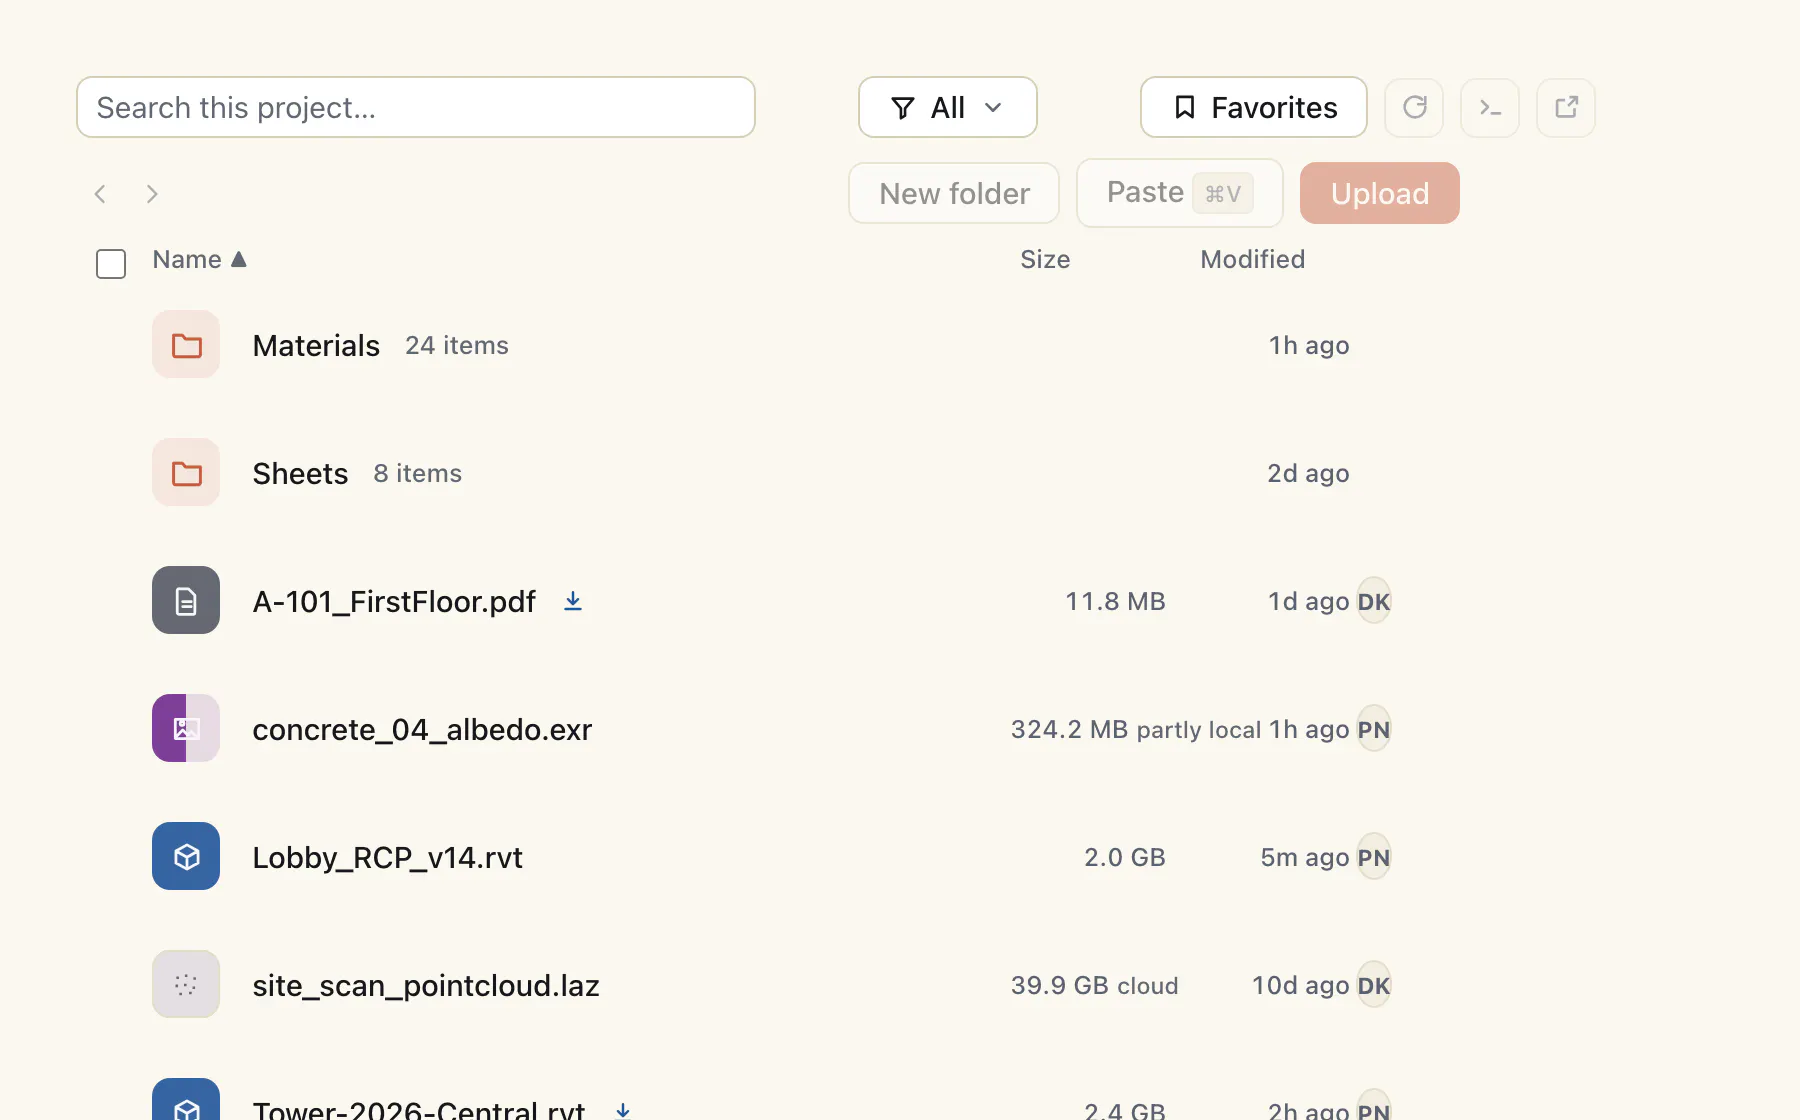Screen dimensions: 1800x1120
Task: Open the terminal prompt icon button
Action: coord(1490,107)
